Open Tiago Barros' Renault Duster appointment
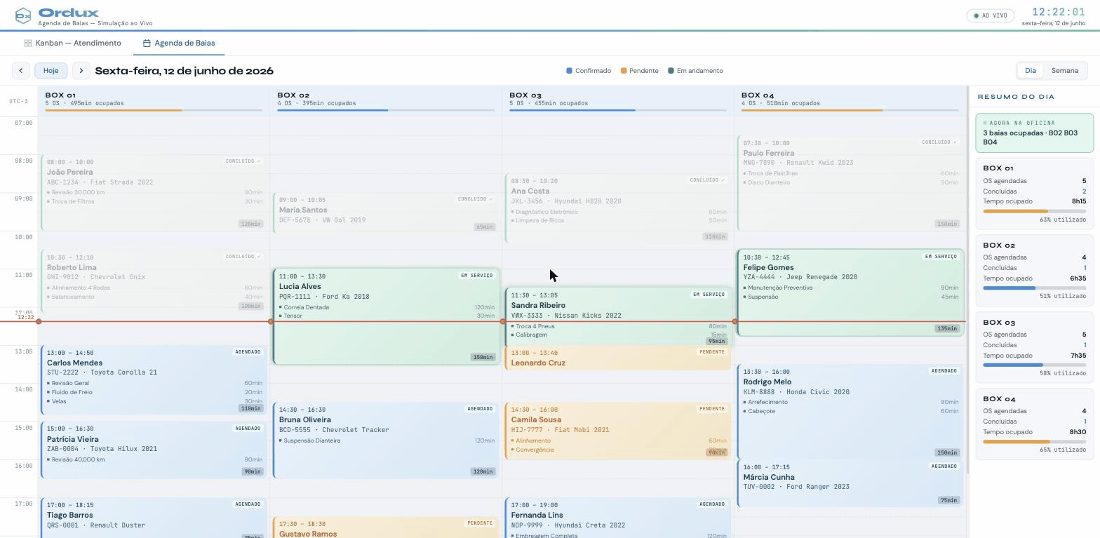Viewport: 1100px width, 538px height. tap(154, 518)
